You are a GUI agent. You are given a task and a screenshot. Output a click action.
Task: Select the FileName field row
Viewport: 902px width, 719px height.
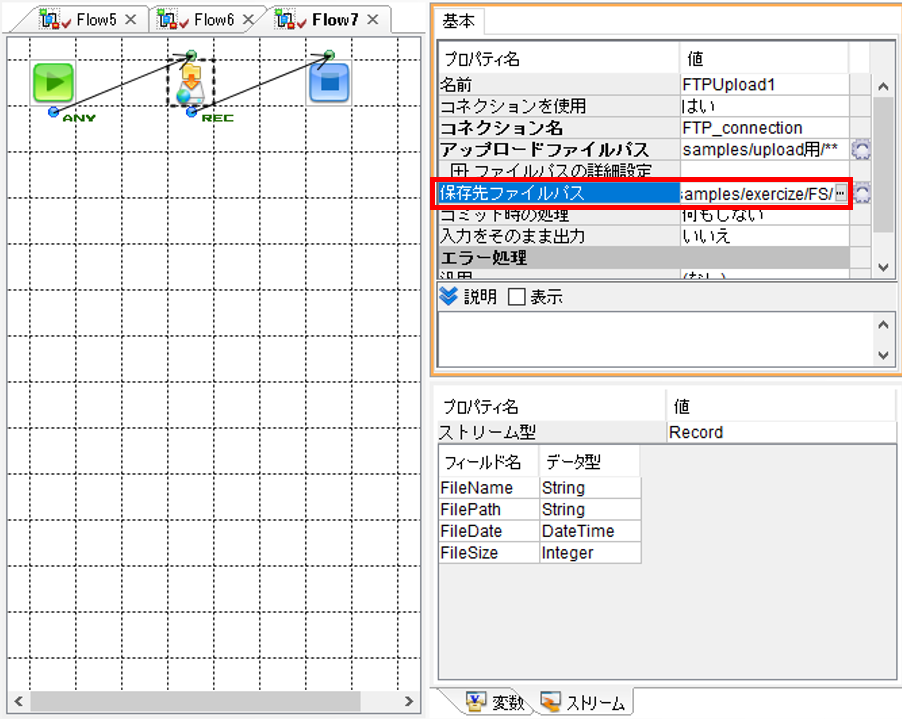(x=540, y=488)
